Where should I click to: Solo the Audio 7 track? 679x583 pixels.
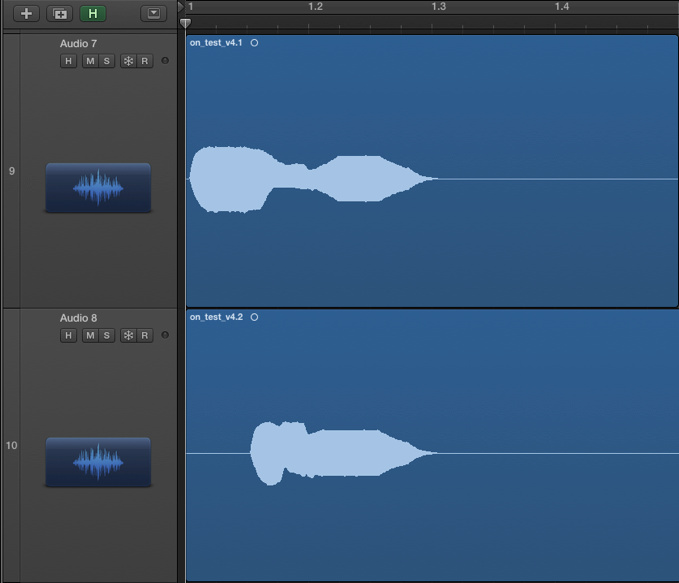click(107, 61)
